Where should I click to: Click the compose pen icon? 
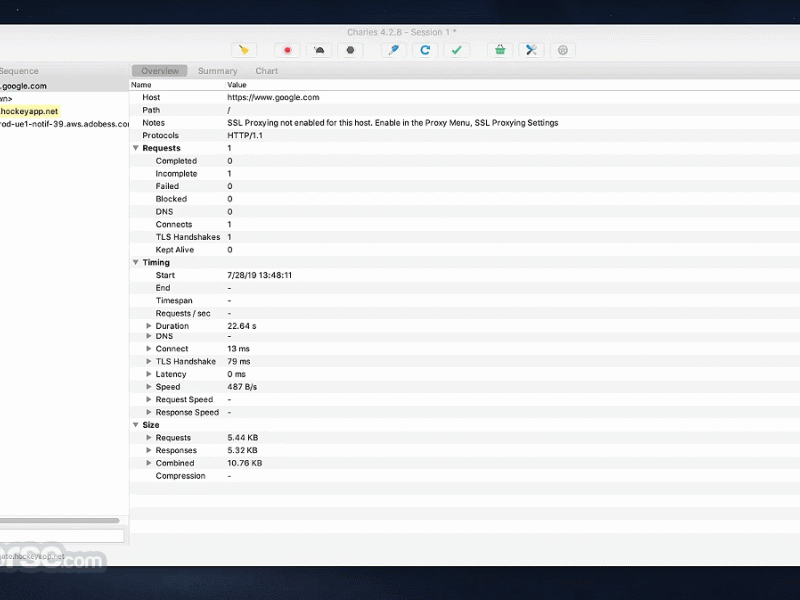(393, 50)
